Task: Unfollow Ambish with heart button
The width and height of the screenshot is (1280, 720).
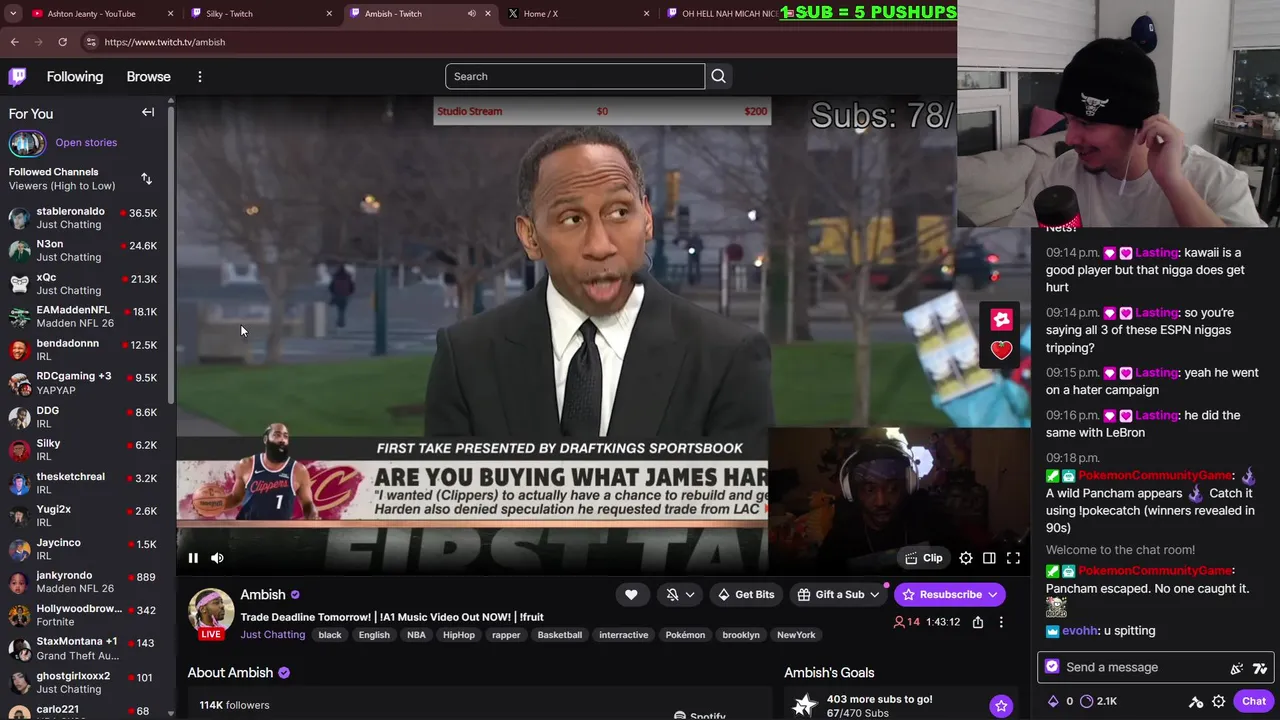Action: coord(631,595)
